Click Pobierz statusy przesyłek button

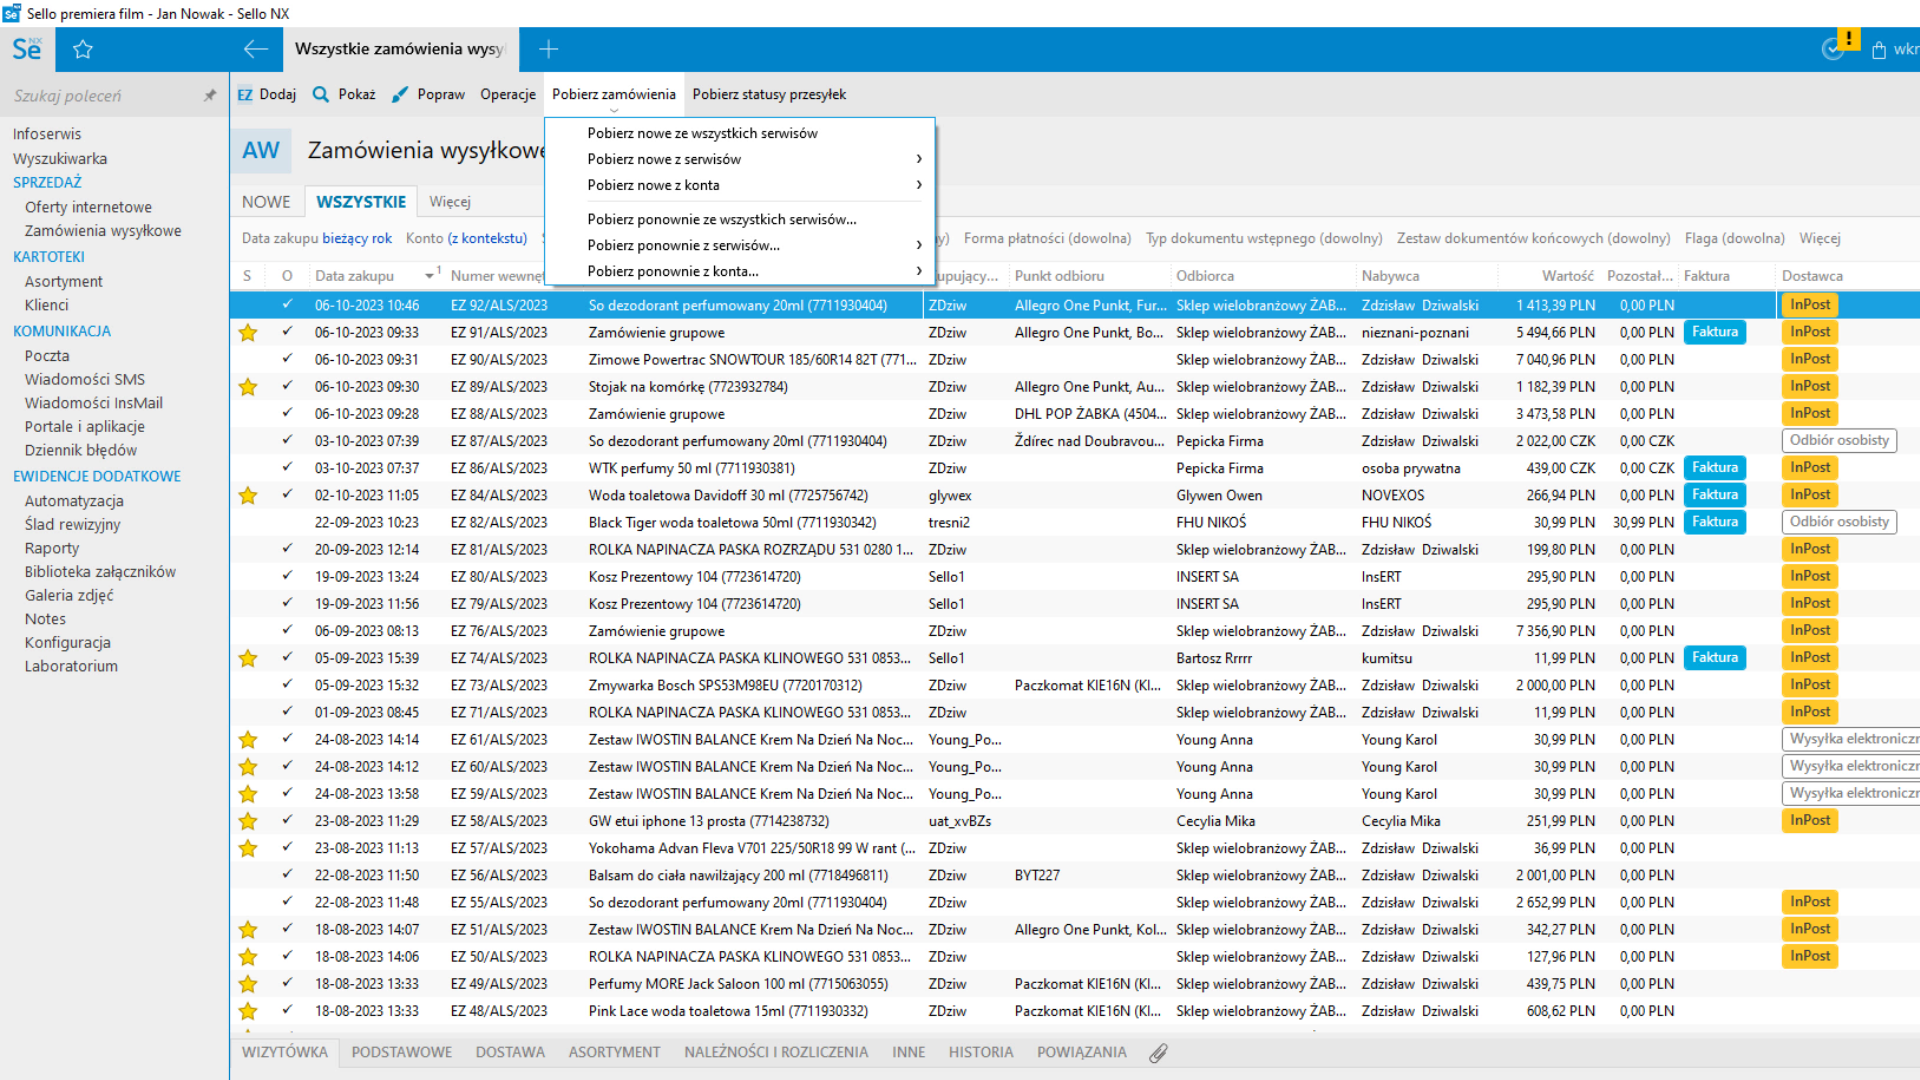click(769, 94)
